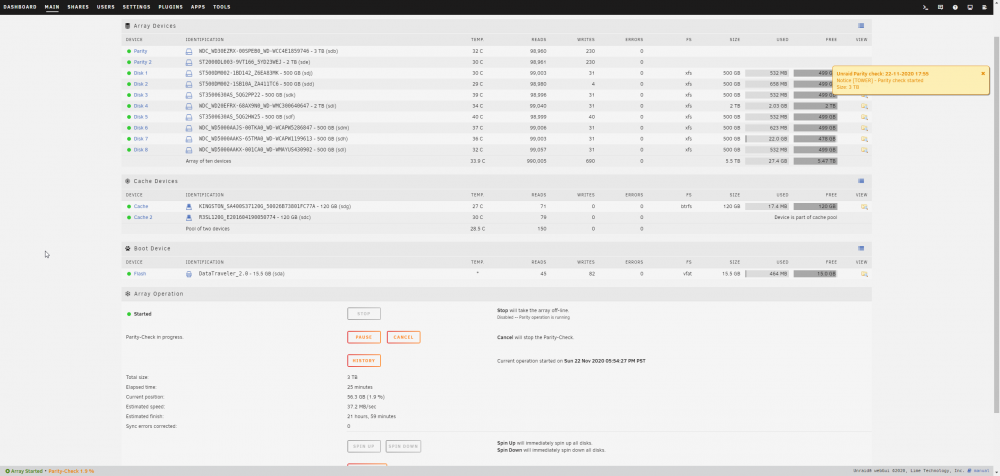The height and width of the screenshot is (476, 1000).
Task: Click the drive icon in Disk 6 row
Action: [x=189, y=128]
